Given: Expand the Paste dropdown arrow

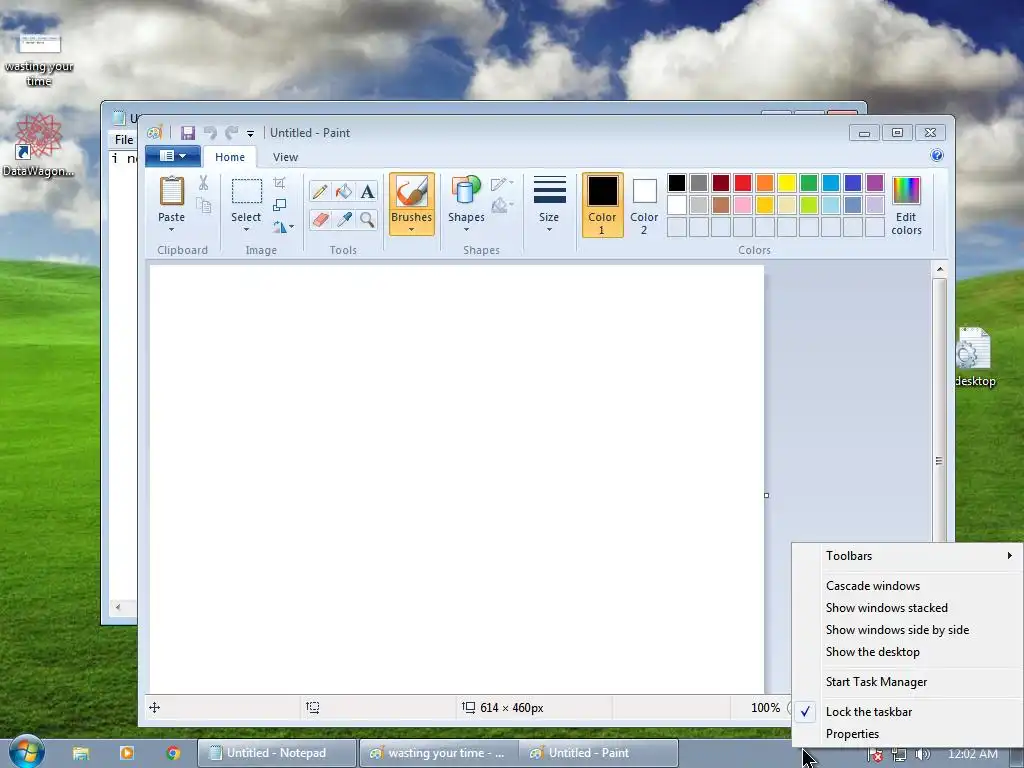Looking at the screenshot, I should click(172, 230).
